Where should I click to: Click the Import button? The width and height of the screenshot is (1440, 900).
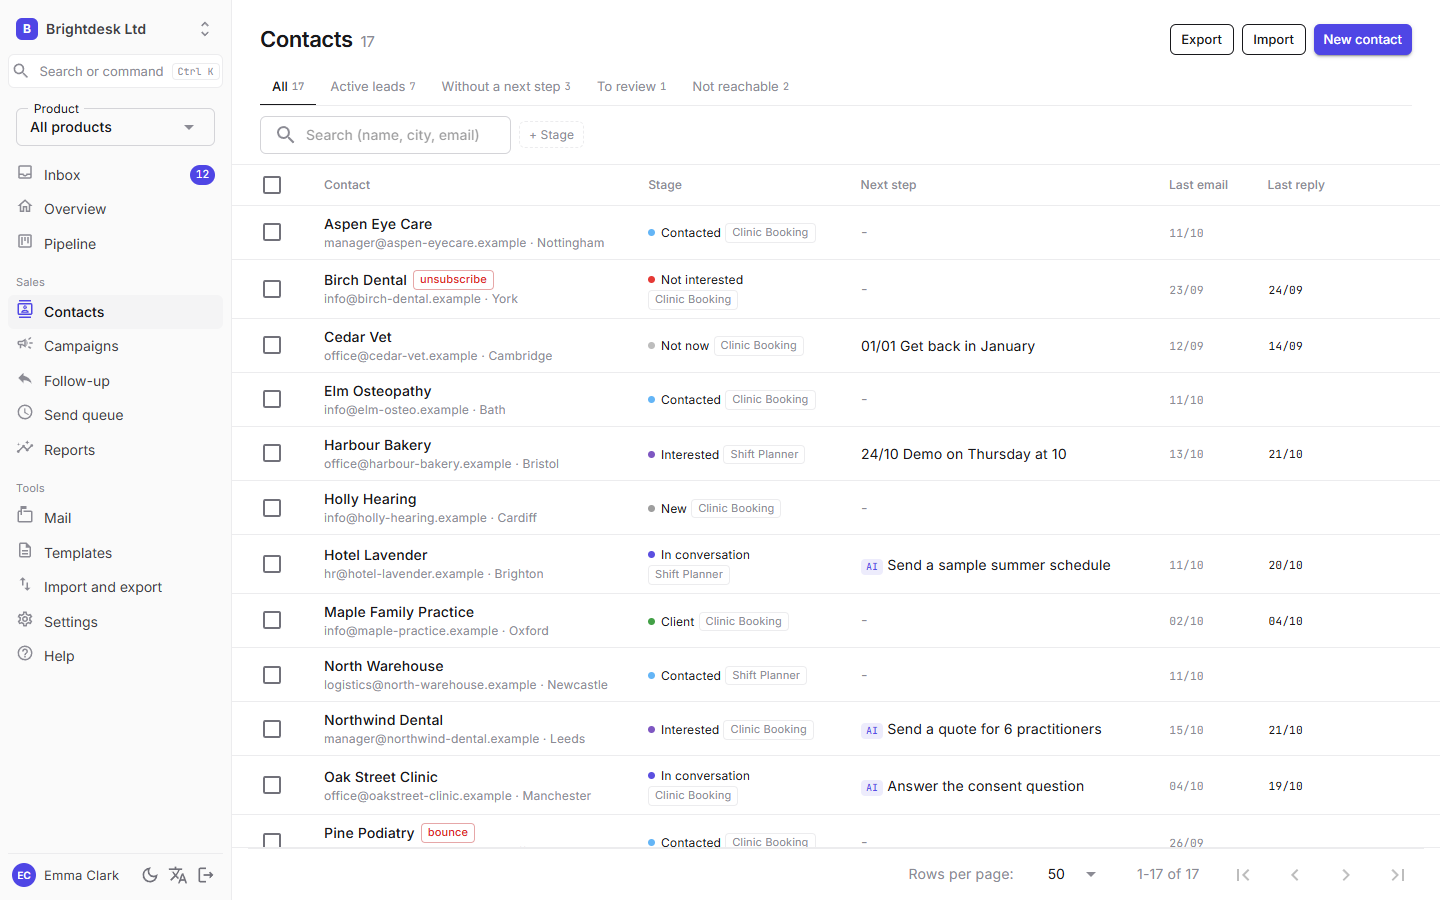[x=1273, y=40]
